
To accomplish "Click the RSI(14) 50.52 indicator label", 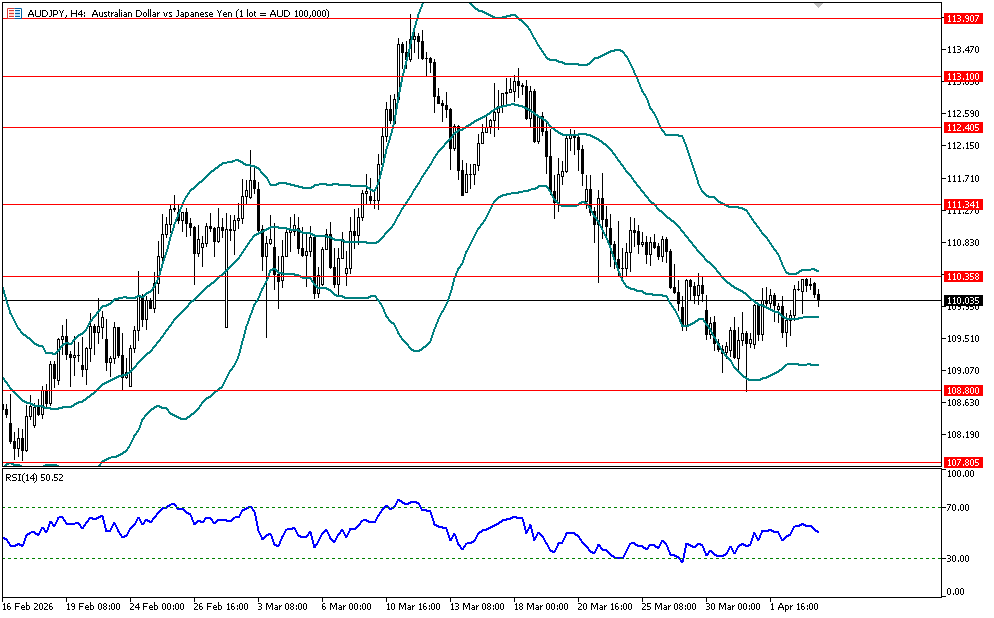I will pos(35,478).
